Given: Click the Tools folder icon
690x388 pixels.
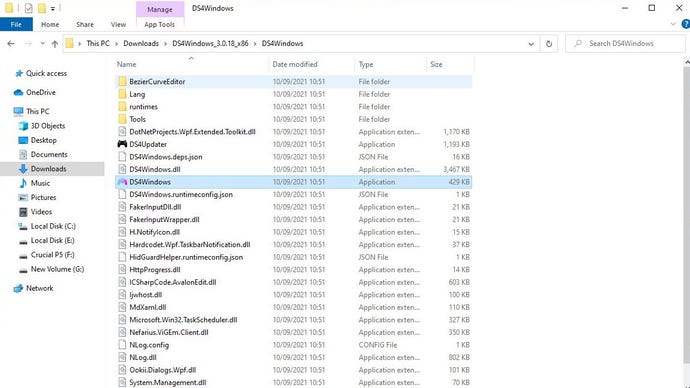Looking at the screenshot, I should click(122, 119).
